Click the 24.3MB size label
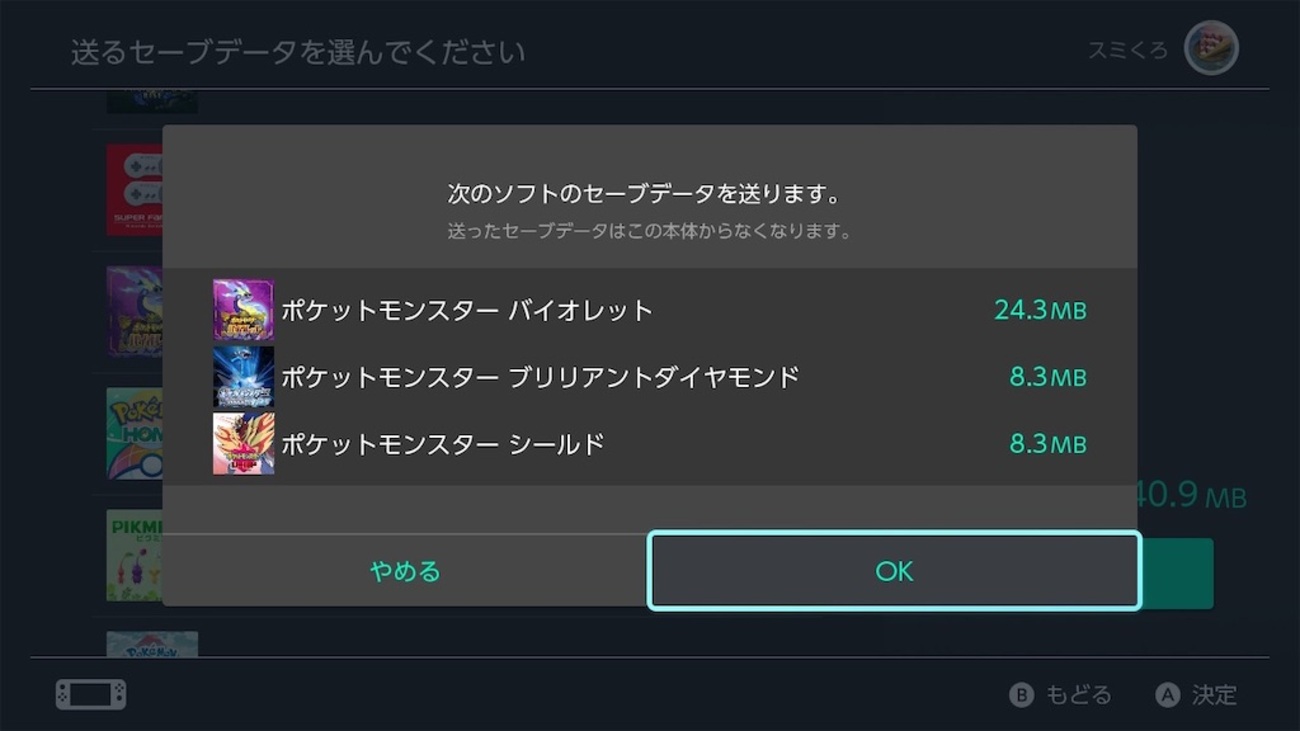Viewport: 1300px width, 731px height. (x=1040, y=310)
